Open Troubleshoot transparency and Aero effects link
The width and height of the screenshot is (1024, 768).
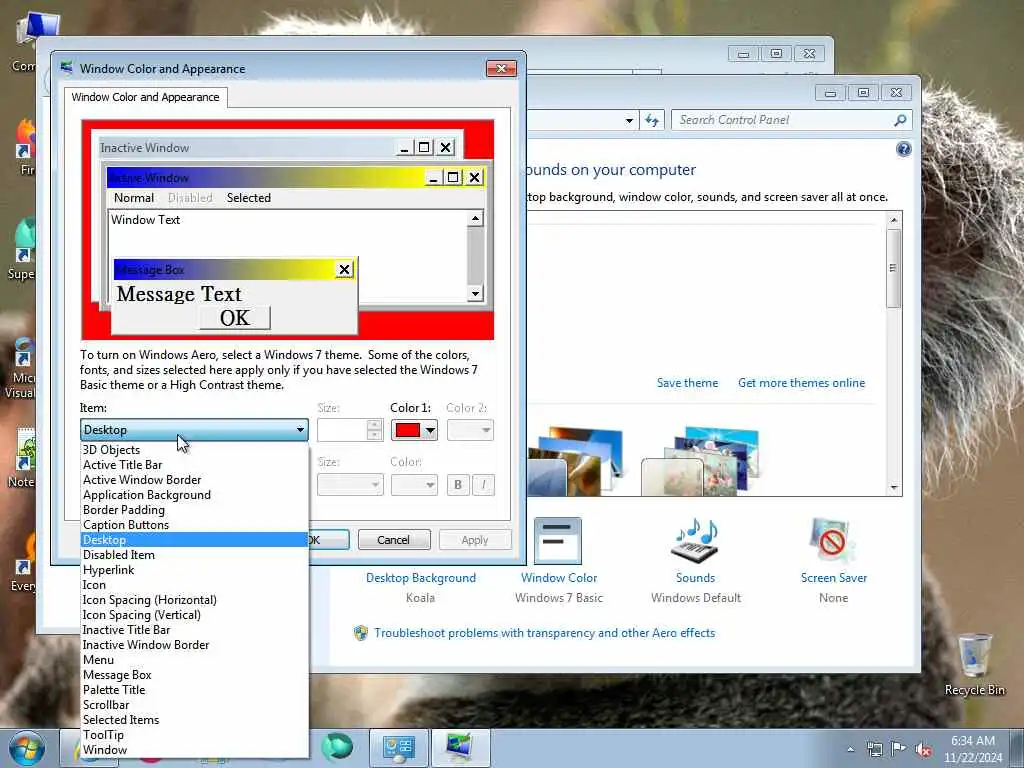[545, 633]
